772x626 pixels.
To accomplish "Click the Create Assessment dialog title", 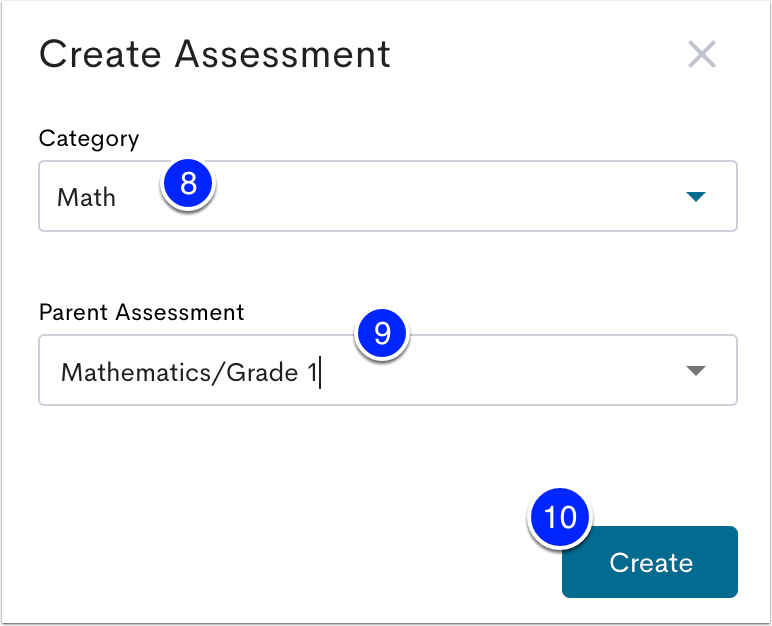I will pyautogui.click(x=215, y=54).
